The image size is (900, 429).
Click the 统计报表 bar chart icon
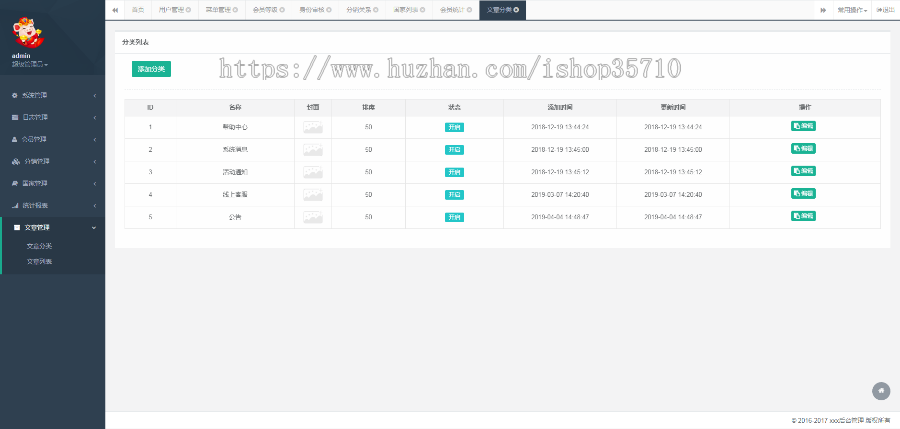15,206
